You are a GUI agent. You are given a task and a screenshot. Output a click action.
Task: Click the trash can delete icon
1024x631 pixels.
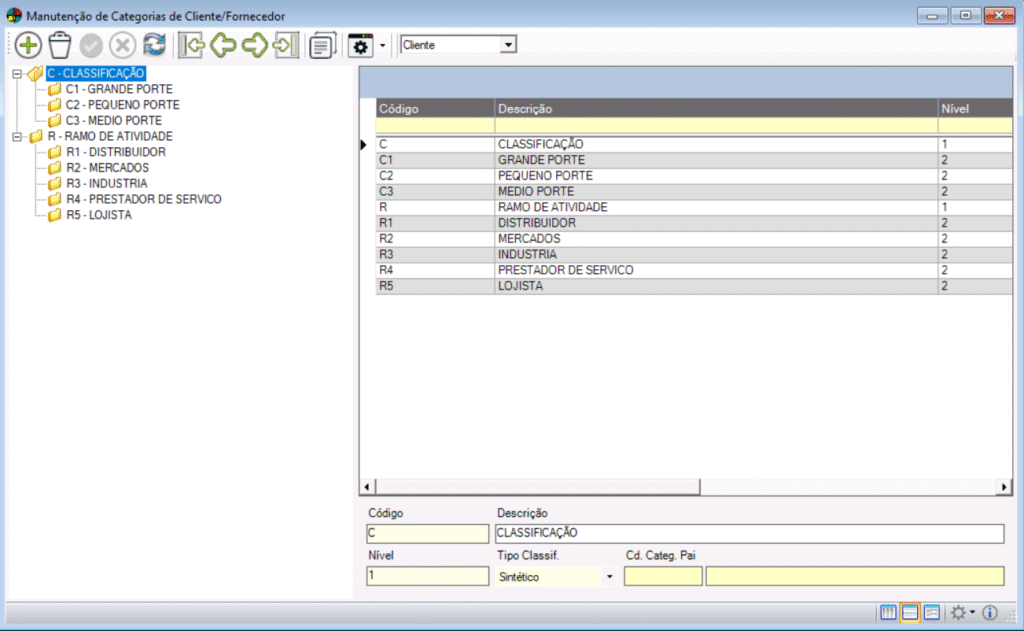click(60, 45)
